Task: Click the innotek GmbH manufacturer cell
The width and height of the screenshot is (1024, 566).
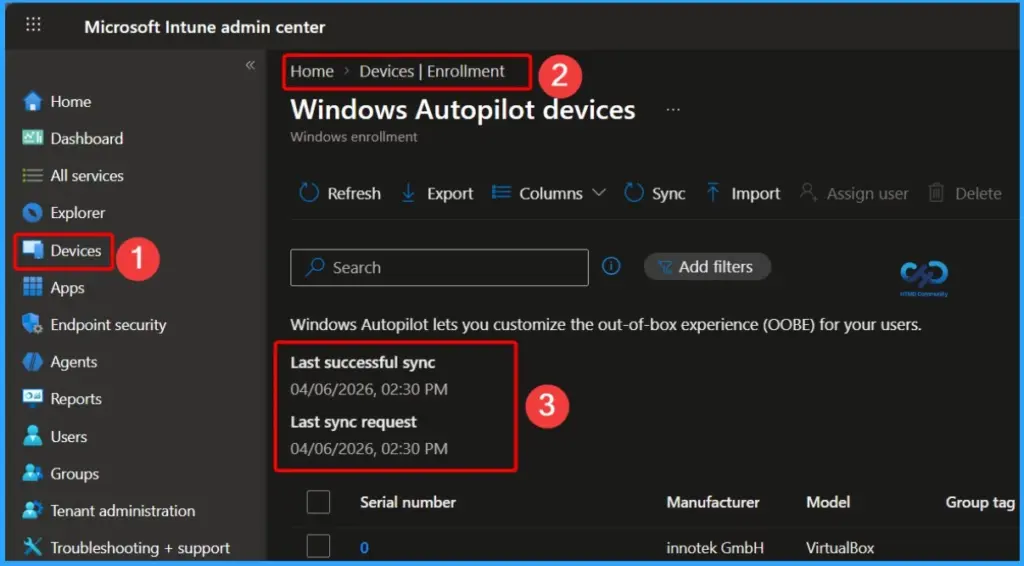Action: tap(715, 548)
